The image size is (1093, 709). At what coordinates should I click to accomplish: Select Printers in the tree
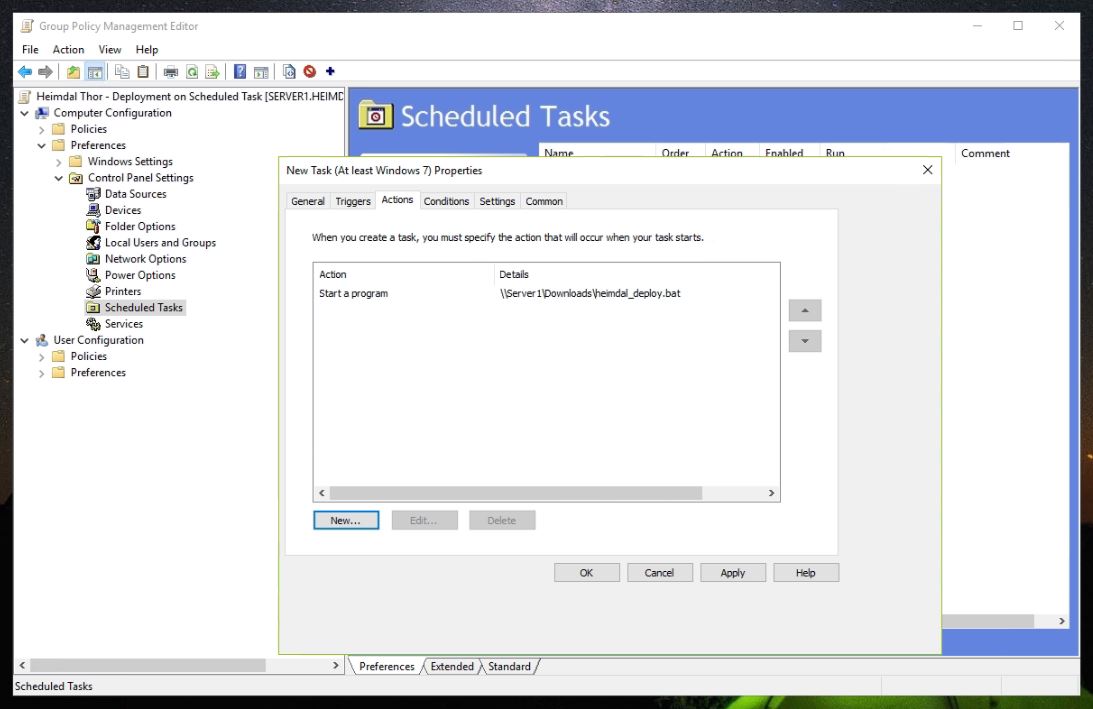point(123,291)
